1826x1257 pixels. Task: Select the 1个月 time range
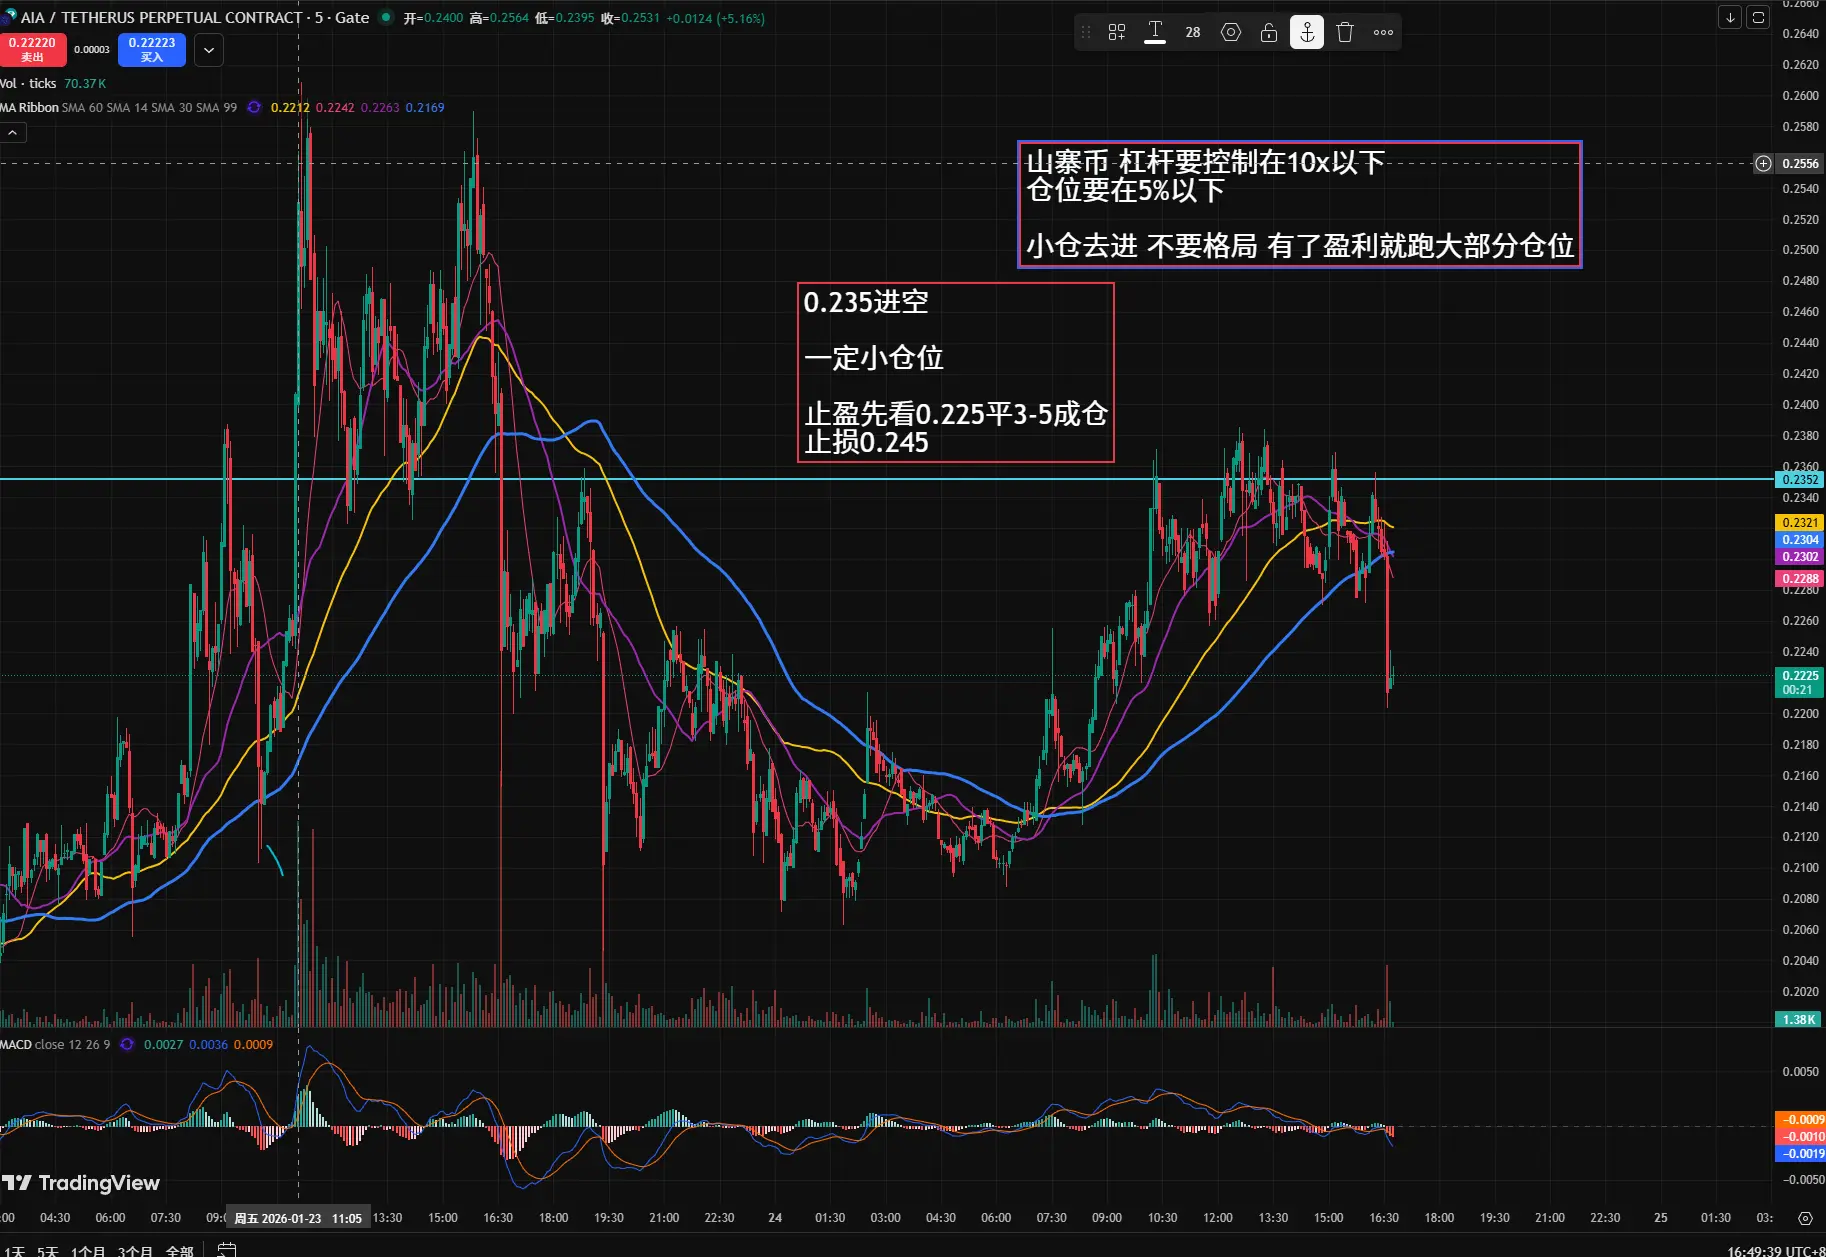(88, 1250)
